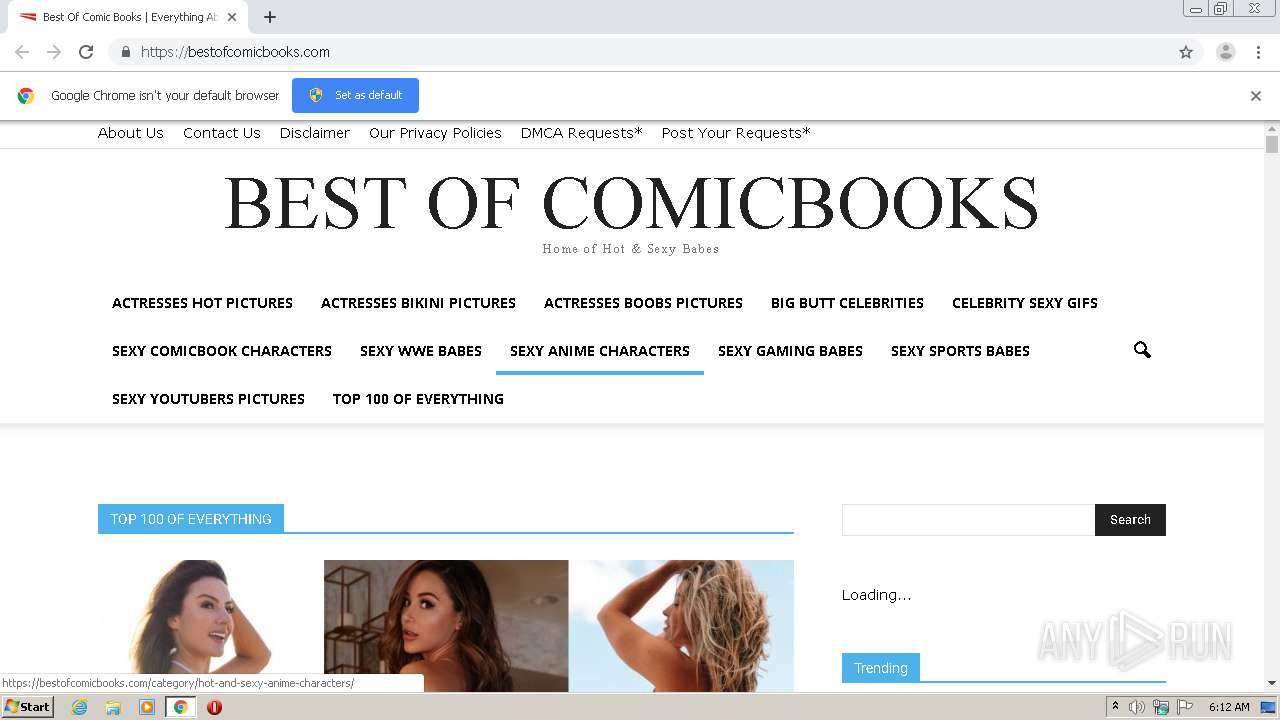Click the BEST OF COMICBOOKS site logo
This screenshot has width=1280, height=720.
coord(631,203)
